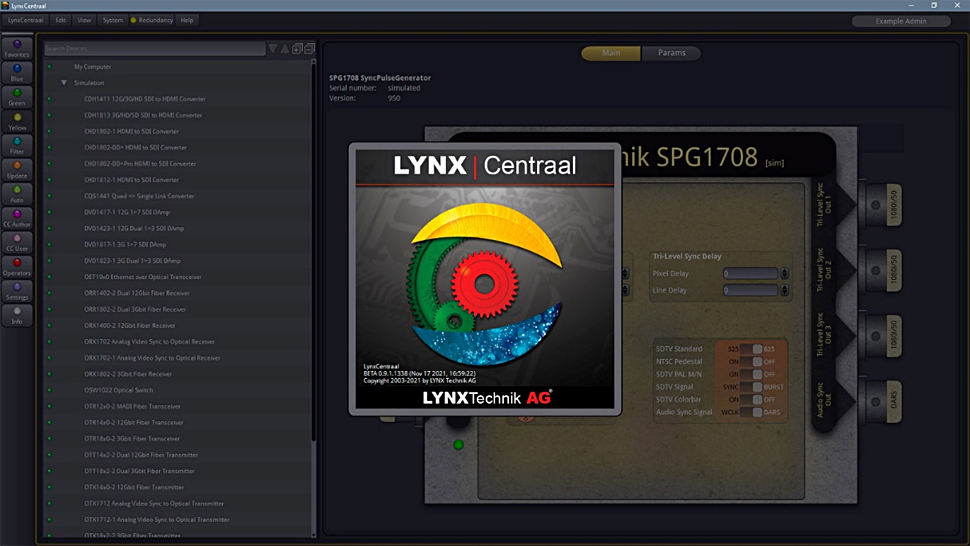Toggle the SDTV Colorbar switch
The width and height of the screenshot is (970, 546).
[x=750, y=399]
